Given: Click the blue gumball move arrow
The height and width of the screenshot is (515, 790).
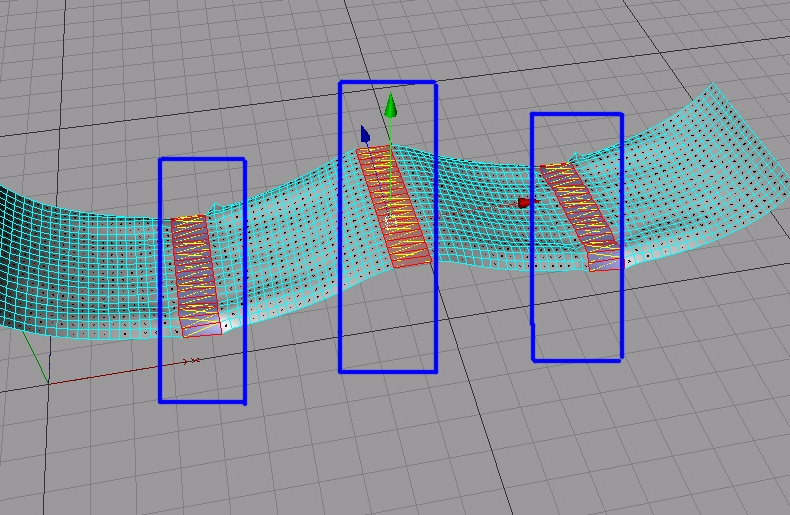Looking at the screenshot, I should pyautogui.click(x=365, y=135).
